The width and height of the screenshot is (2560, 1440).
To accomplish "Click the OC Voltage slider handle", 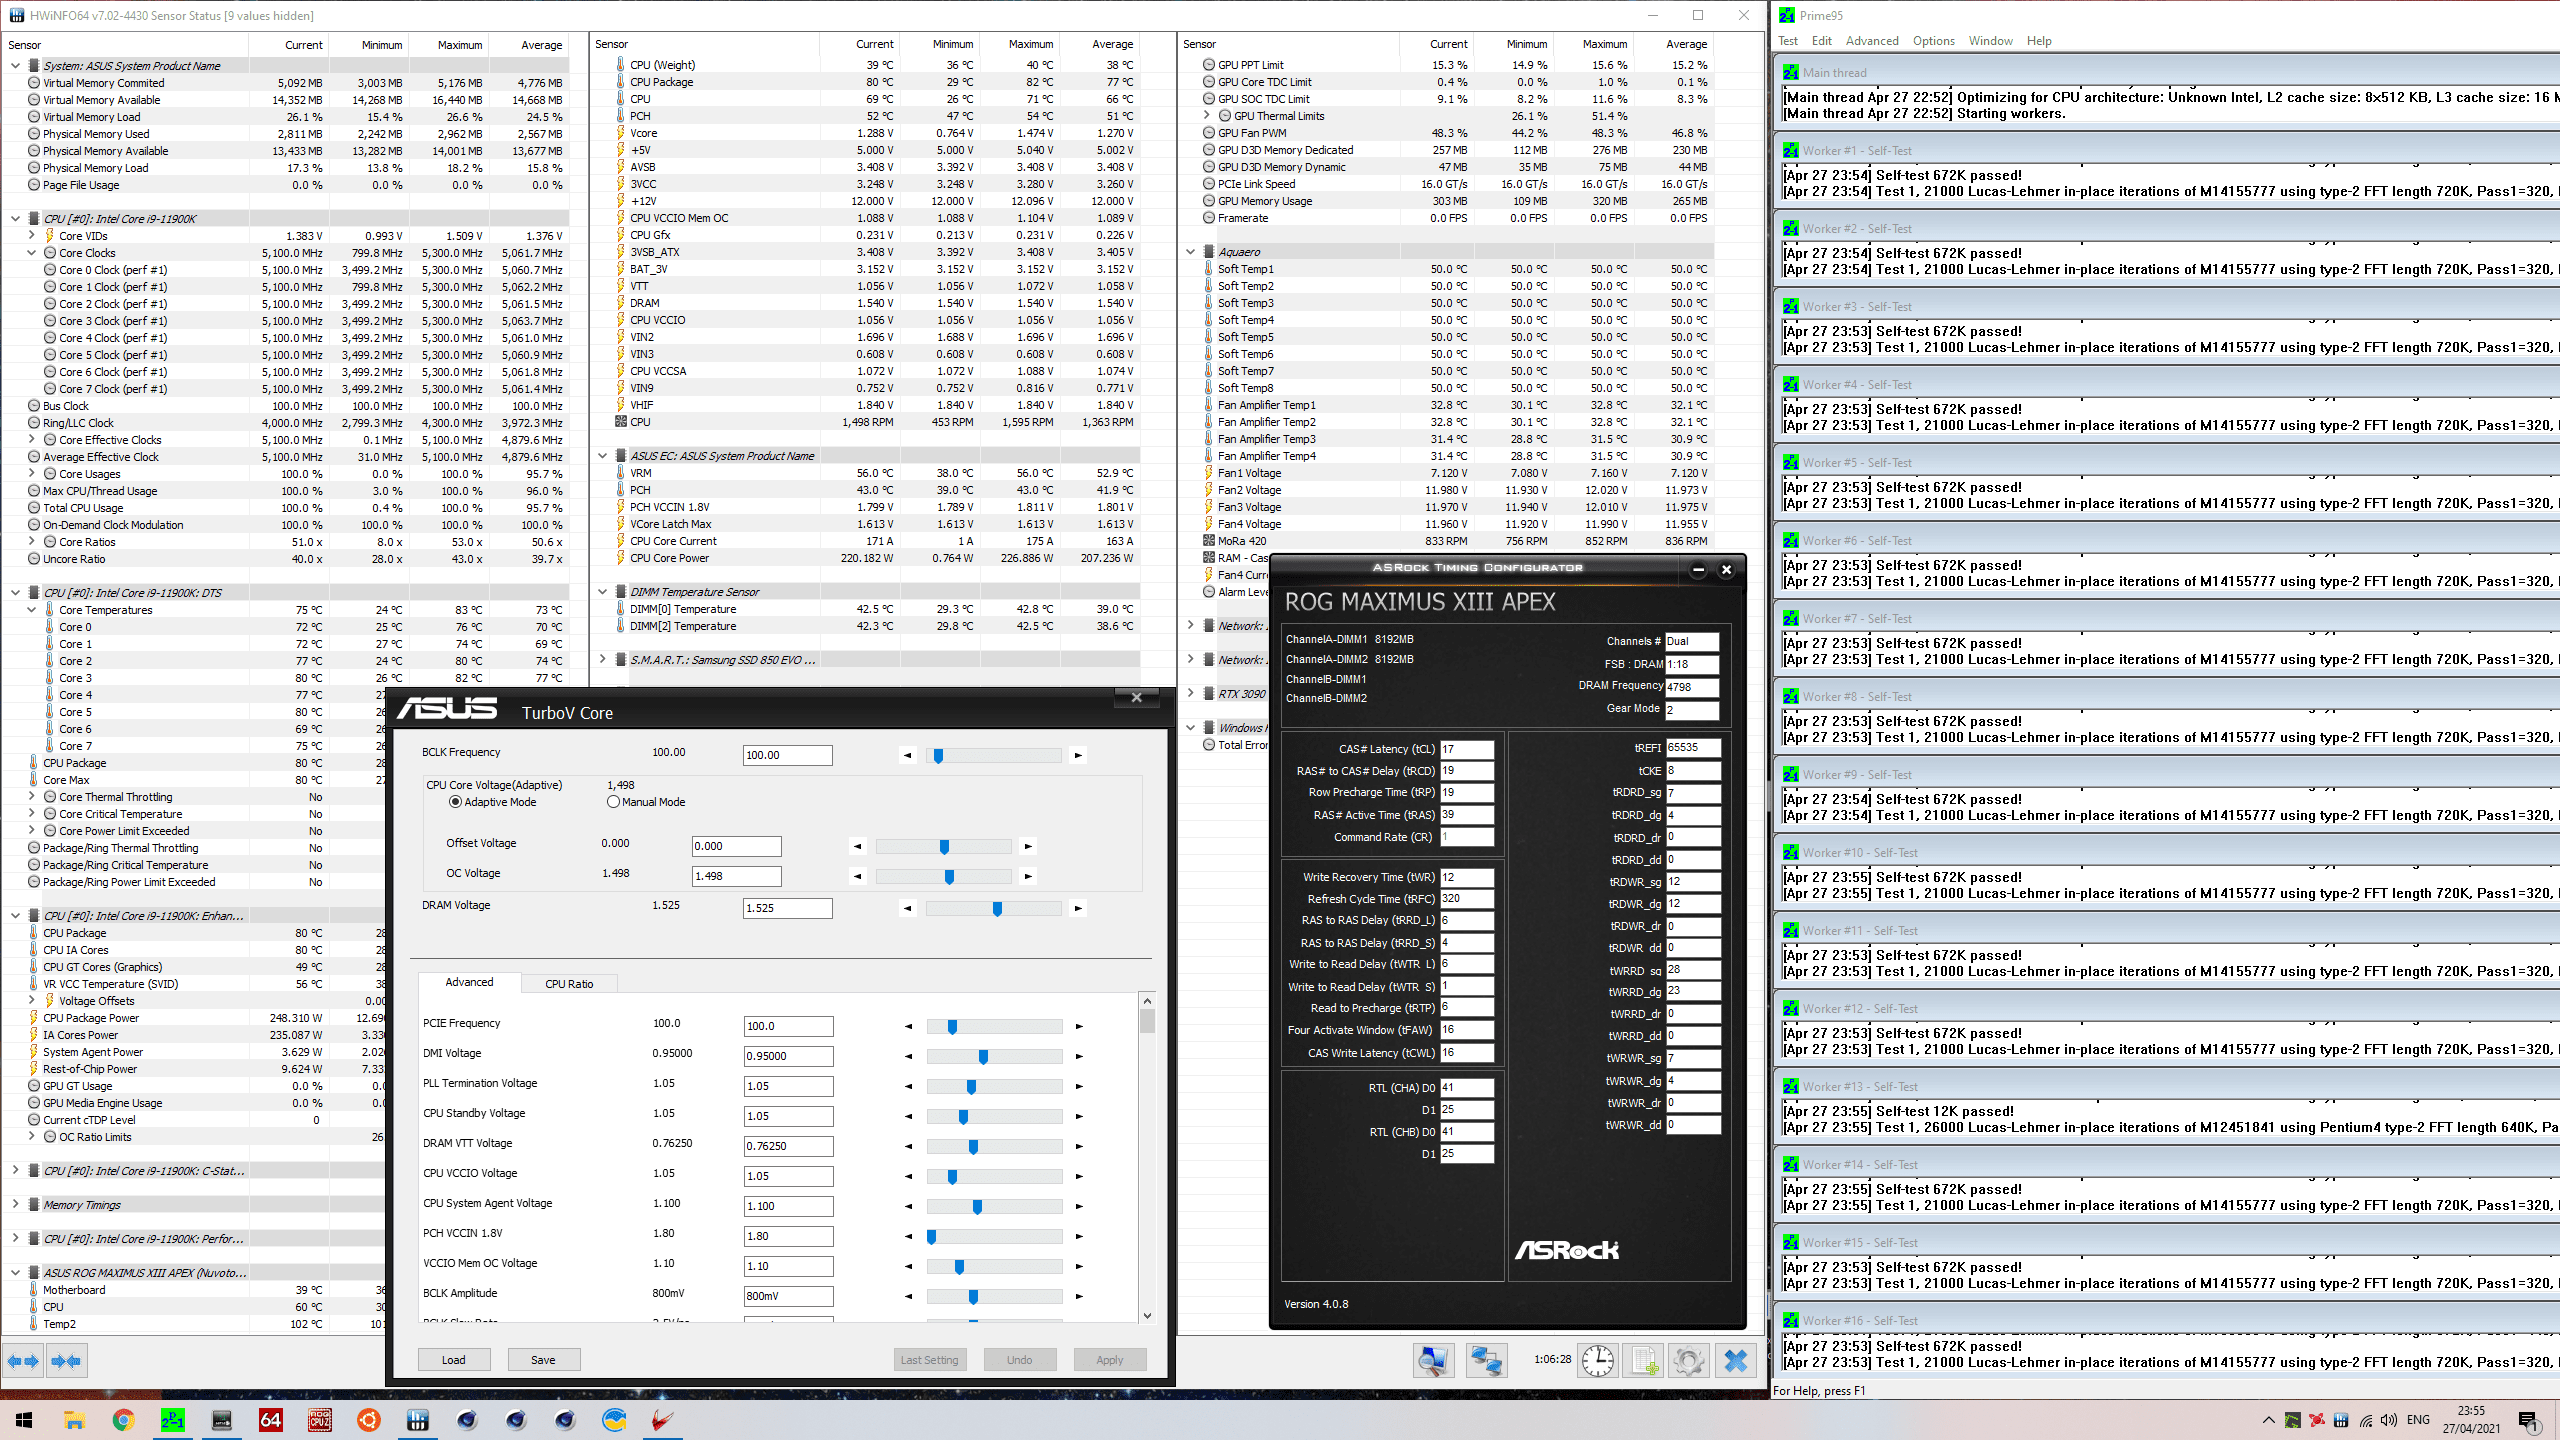I will (x=949, y=877).
